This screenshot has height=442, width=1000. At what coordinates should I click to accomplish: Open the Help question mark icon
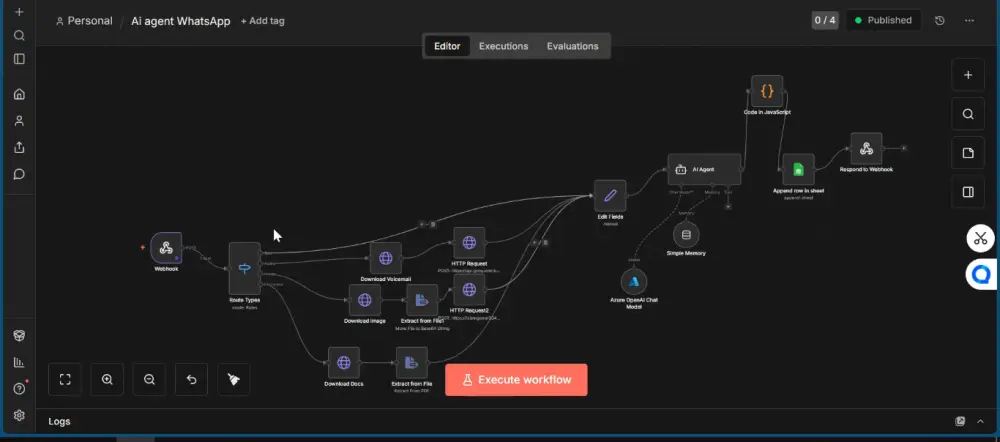point(19,388)
